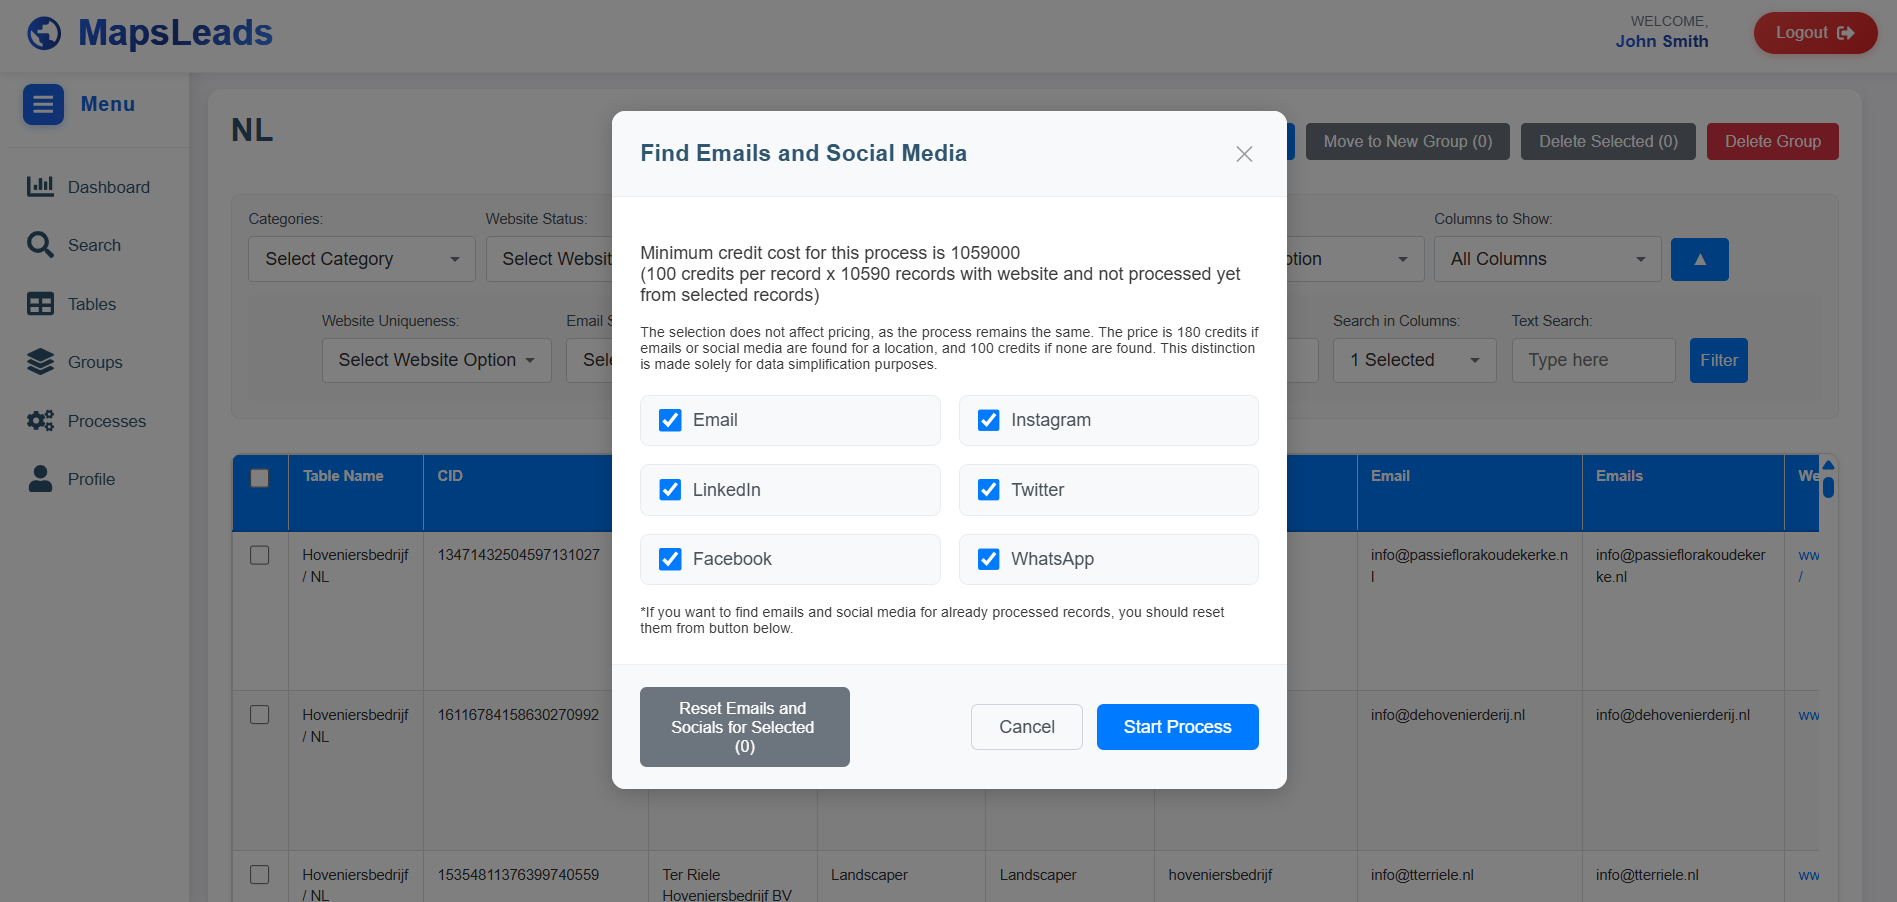Open Dashboard via its chart icon
Viewport: 1897px width, 902px height.
click(x=40, y=186)
